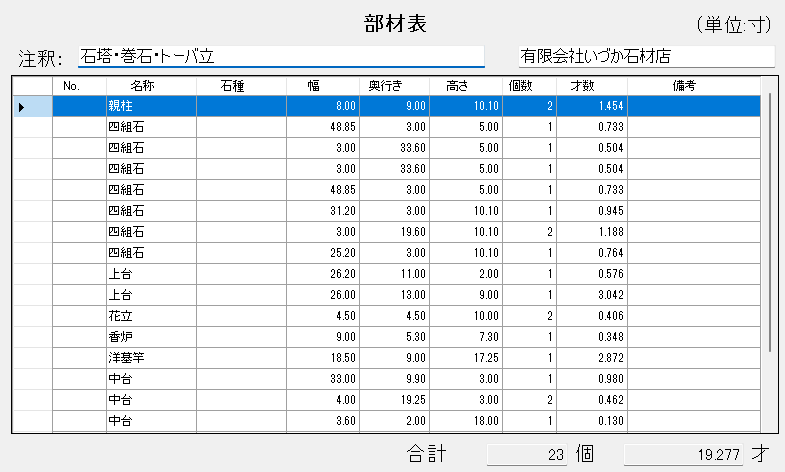785x472 pixels.
Task: Click the depth cell 19.60
Action: tap(395, 232)
